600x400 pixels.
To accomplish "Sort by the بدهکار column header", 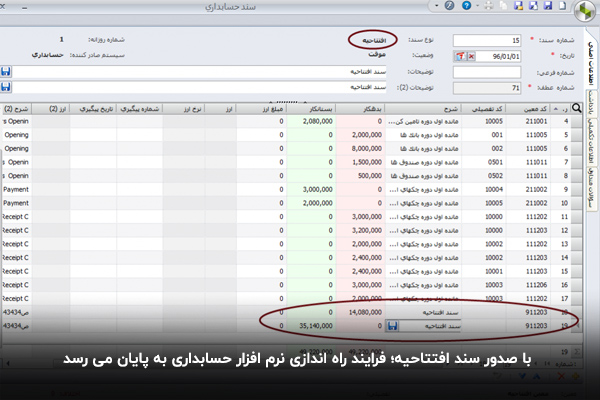I will (360, 109).
